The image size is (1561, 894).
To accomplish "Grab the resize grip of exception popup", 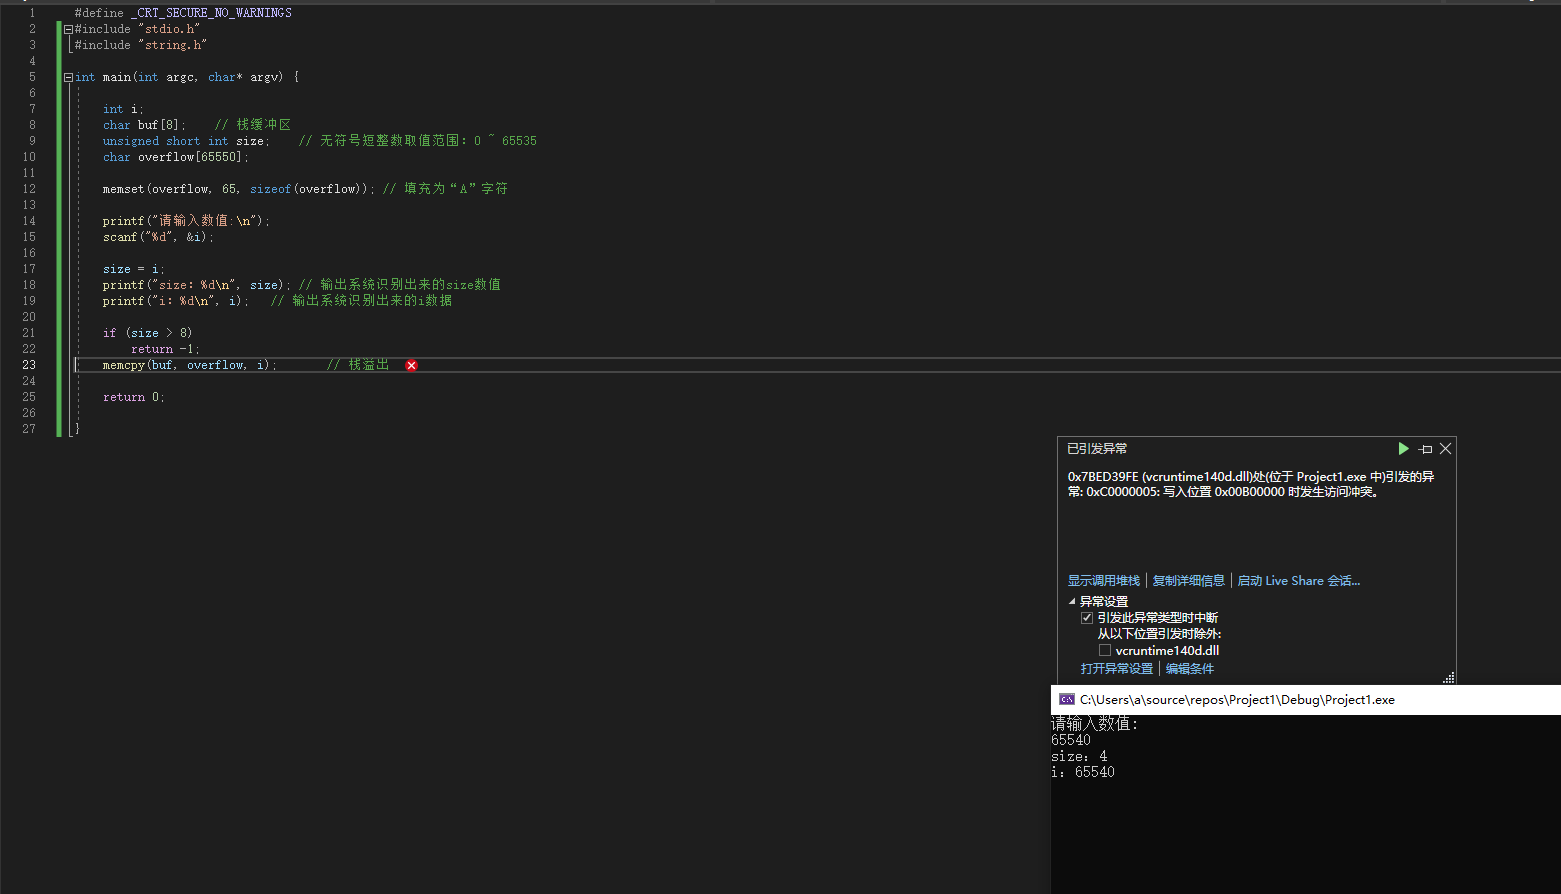I will coord(1448,678).
